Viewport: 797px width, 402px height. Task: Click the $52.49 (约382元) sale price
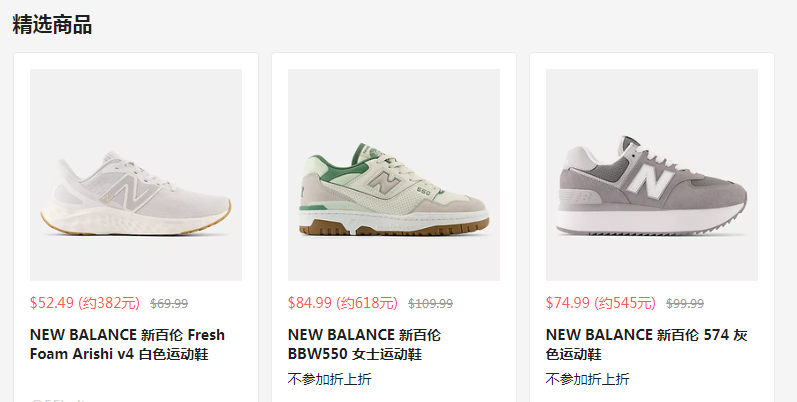coord(84,303)
